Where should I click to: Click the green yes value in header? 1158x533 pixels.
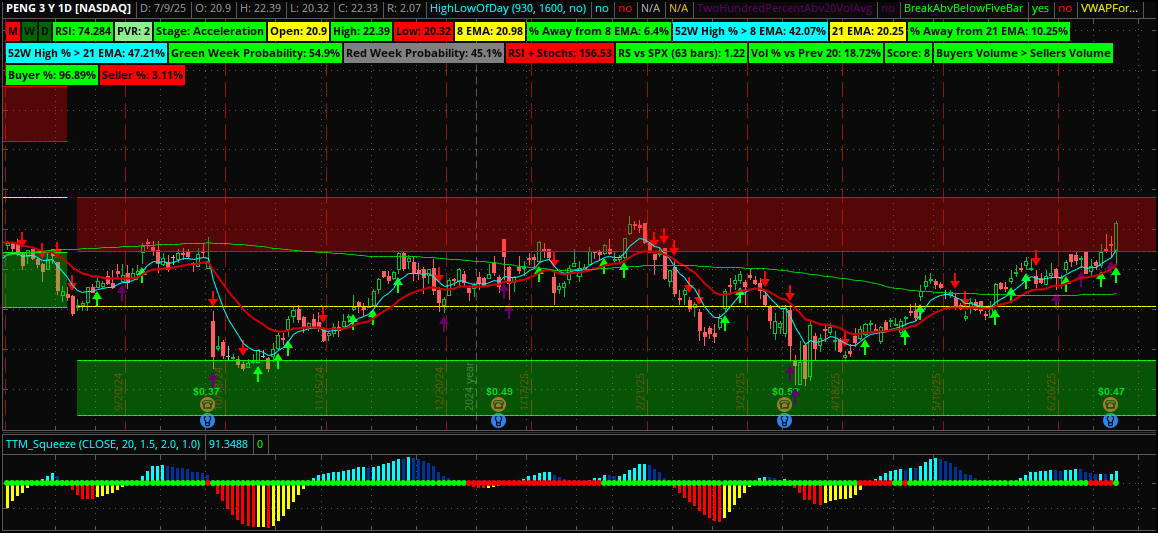[1040, 9]
